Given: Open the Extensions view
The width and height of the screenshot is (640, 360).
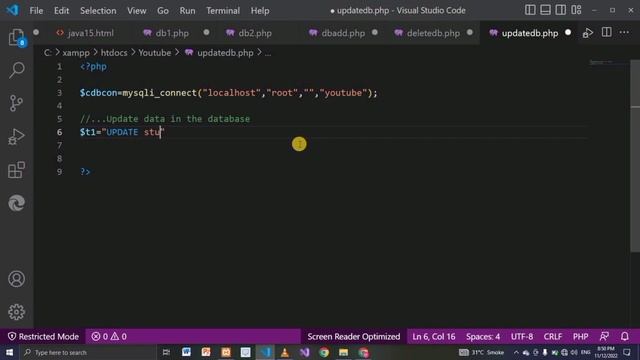Looking at the screenshot, I should [16, 170].
